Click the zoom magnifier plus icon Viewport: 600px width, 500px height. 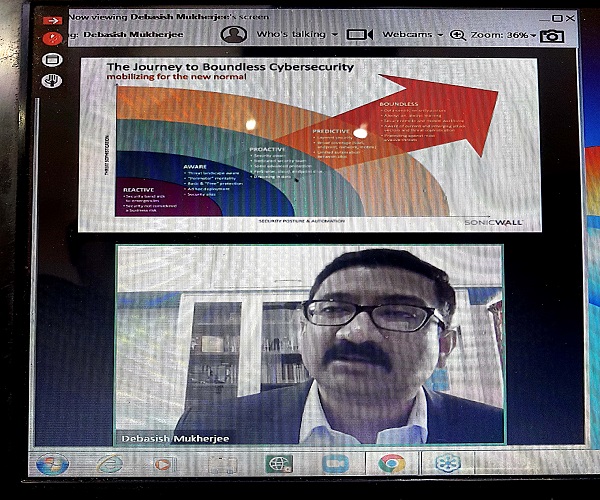pos(457,35)
